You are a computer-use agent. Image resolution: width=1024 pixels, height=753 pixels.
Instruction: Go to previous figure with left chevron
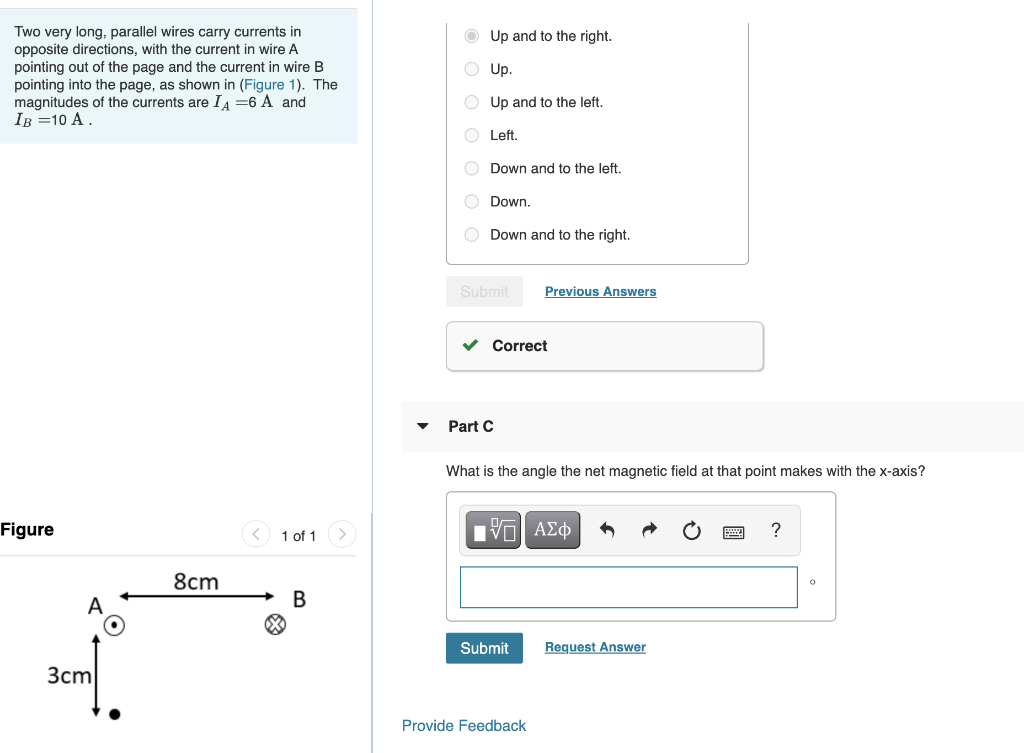pyautogui.click(x=256, y=534)
